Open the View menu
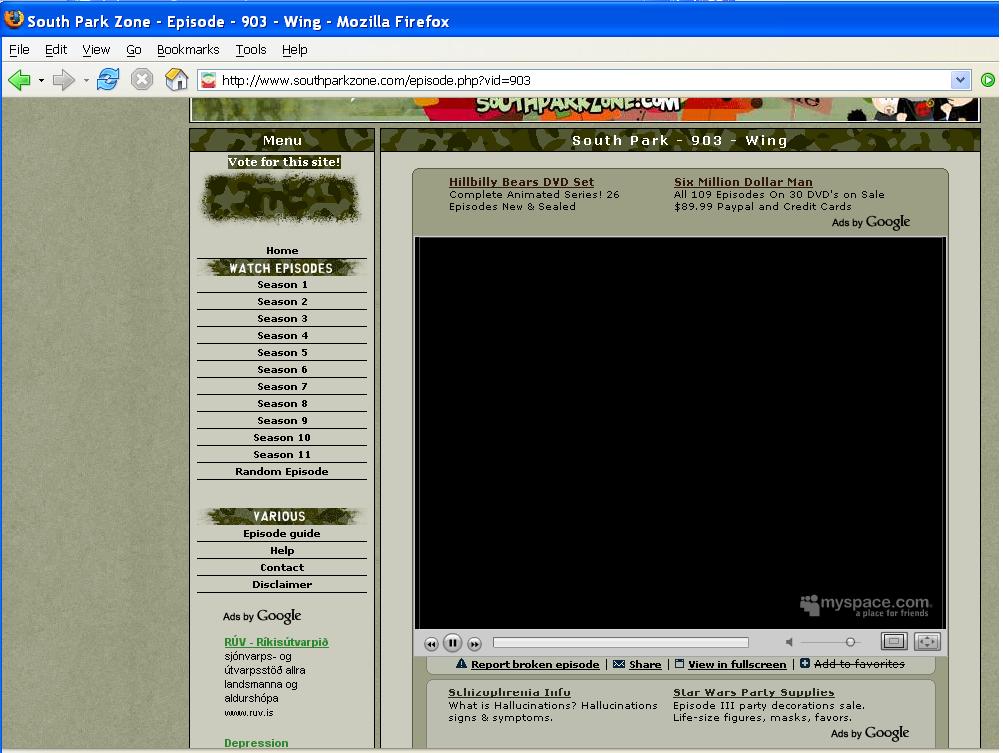Viewport: 1003px width, 753px height. 96,49
